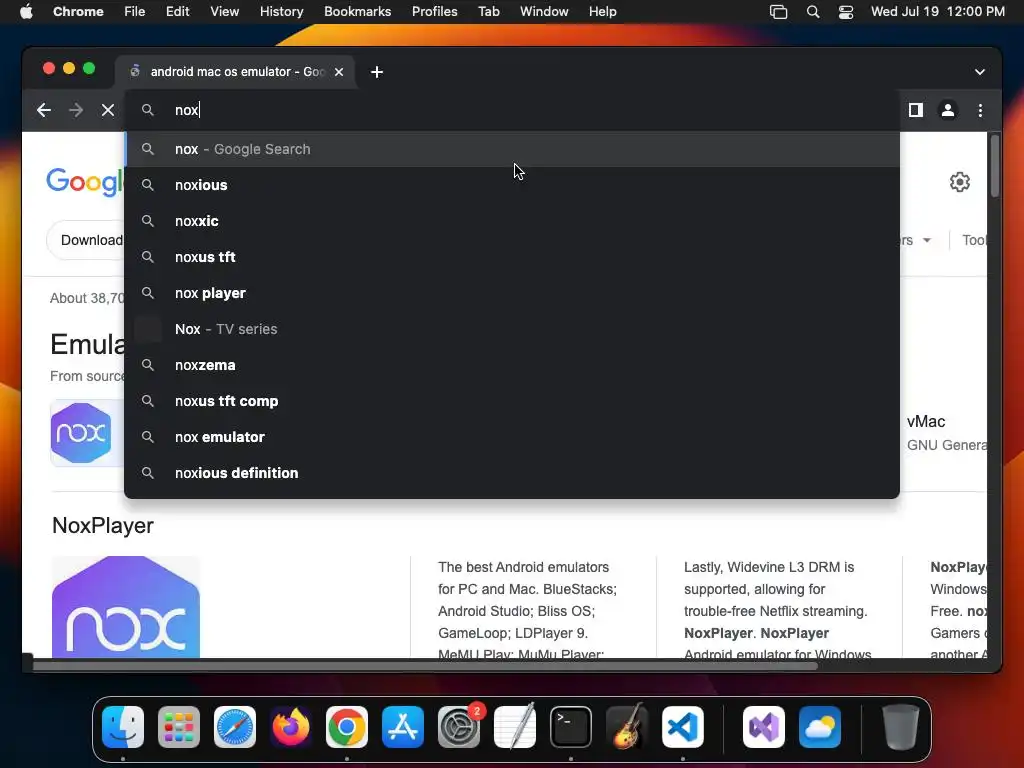The height and width of the screenshot is (768, 1024).
Task: Pick the 'noxus tft' suggestion
Action: click(512, 257)
